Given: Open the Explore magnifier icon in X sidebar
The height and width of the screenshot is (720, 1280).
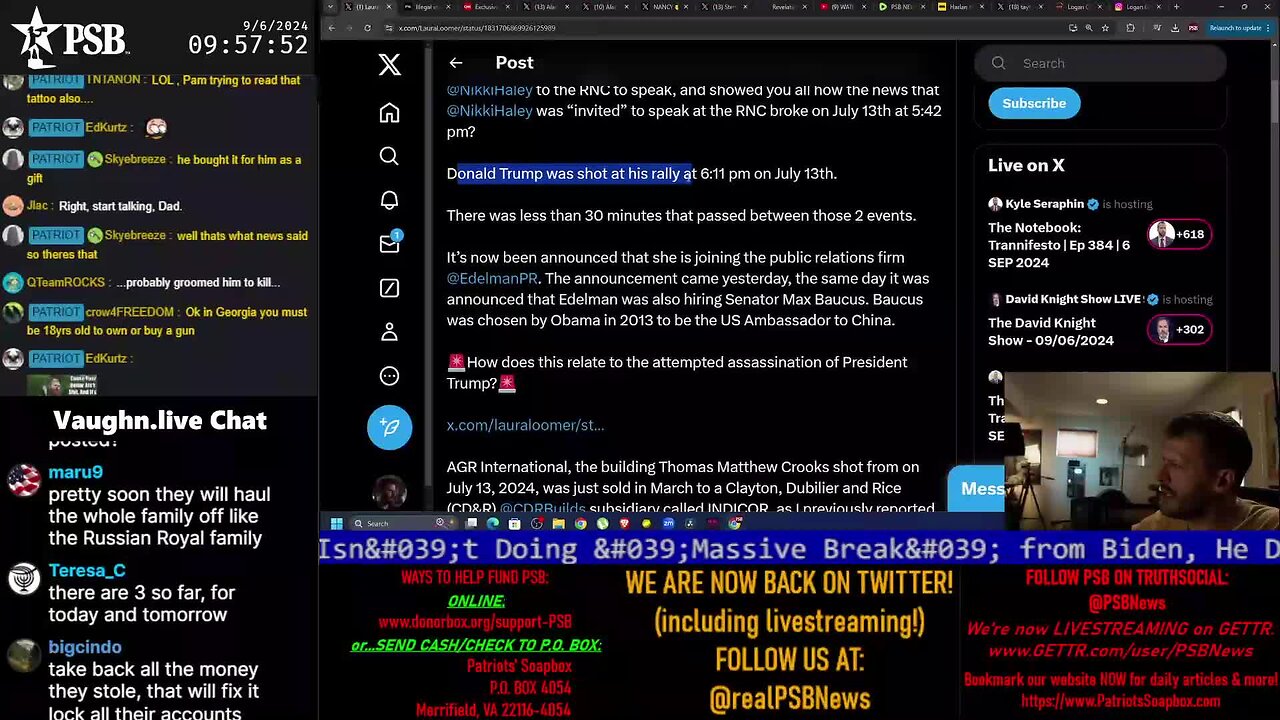Looking at the screenshot, I should 390,156.
